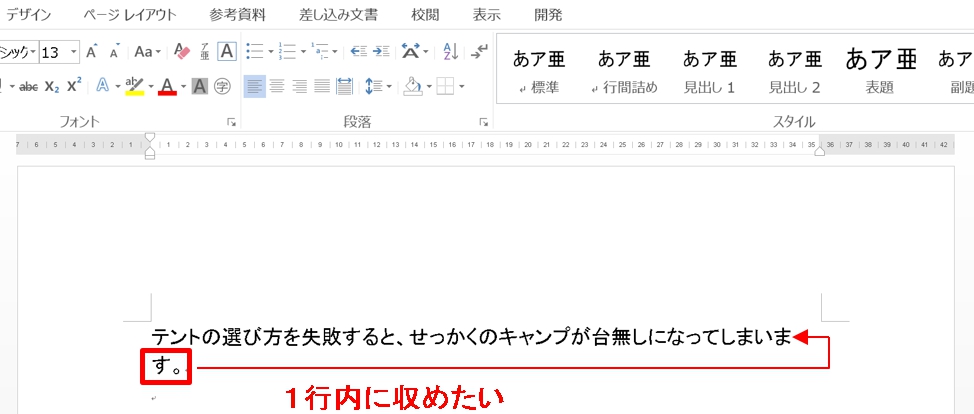974x414 pixels.
Task: Click the left indent box on ruler
Action: click(150, 157)
